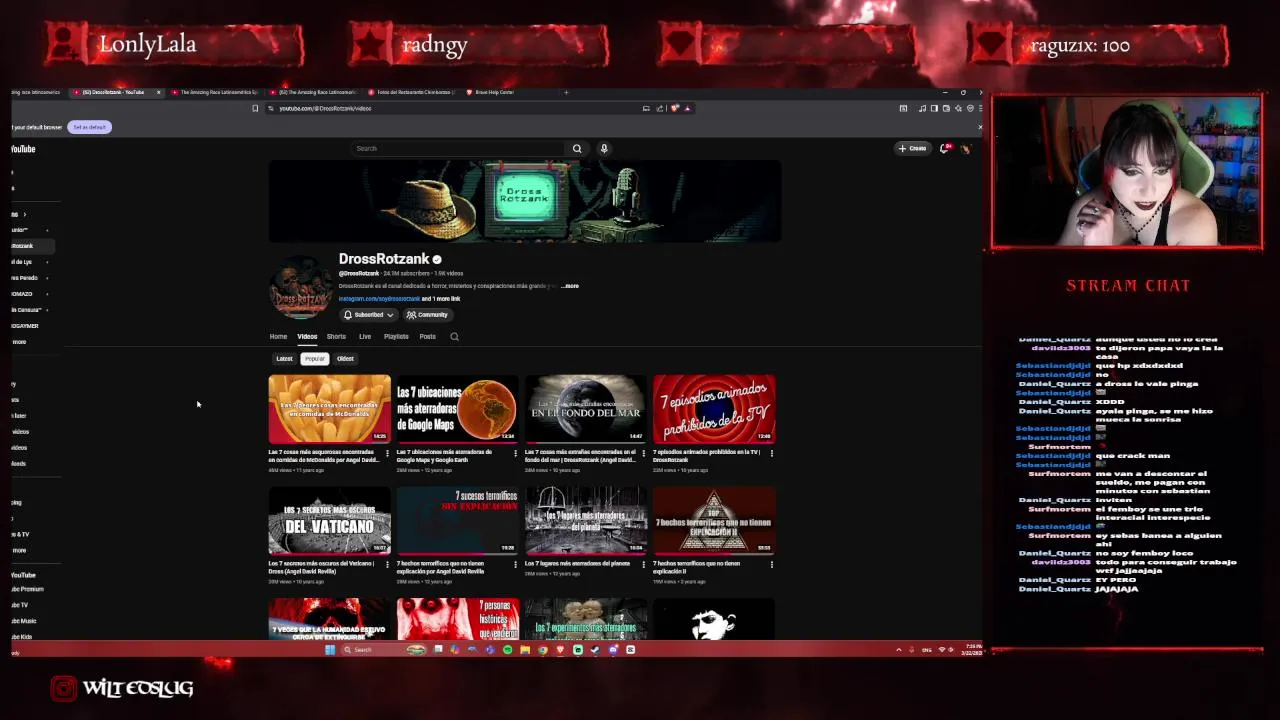The width and height of the screenshot is (1280, 720).
Task: Click the YouTube search magnifier button
Action: coord(577,148)
